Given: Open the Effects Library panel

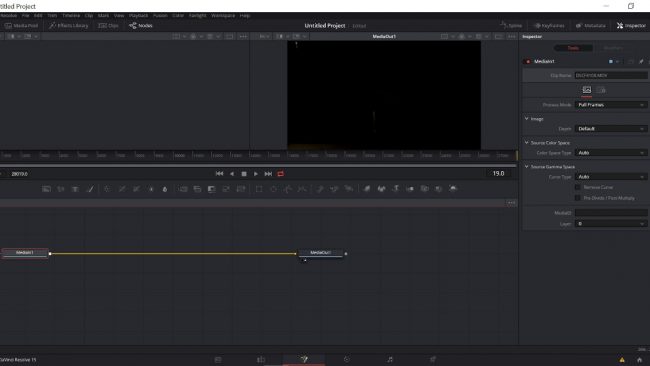Looking at the screenshot, I should click(x=68, y=26).
